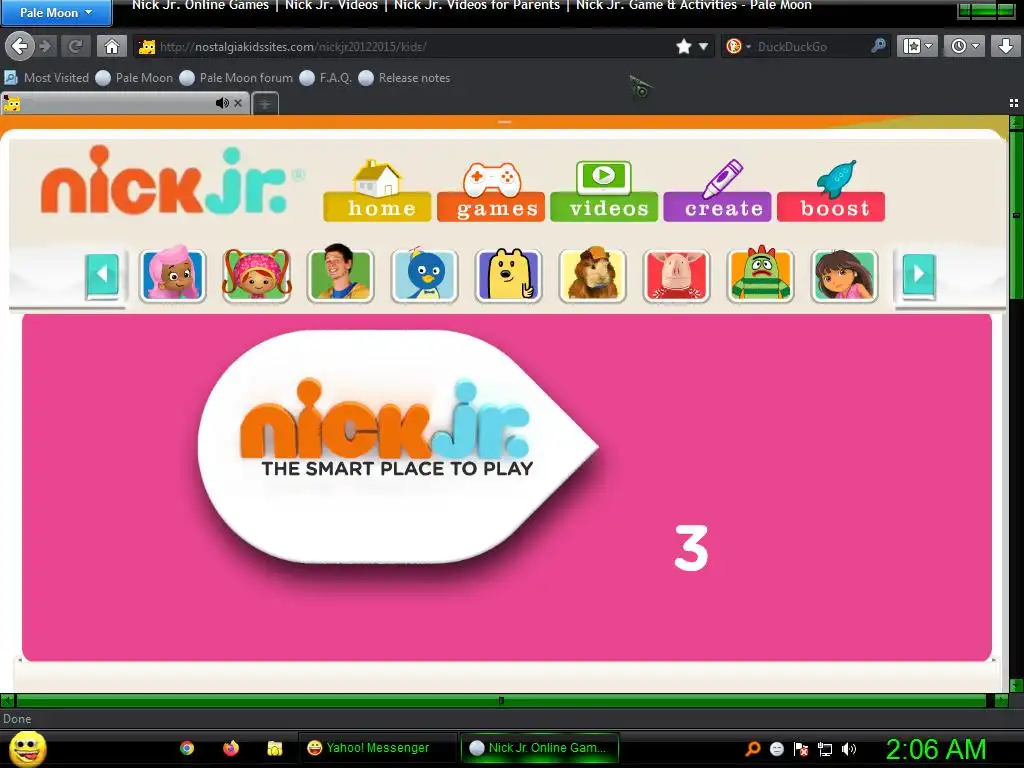Click the search magnifier icon

tap(878, 46)
